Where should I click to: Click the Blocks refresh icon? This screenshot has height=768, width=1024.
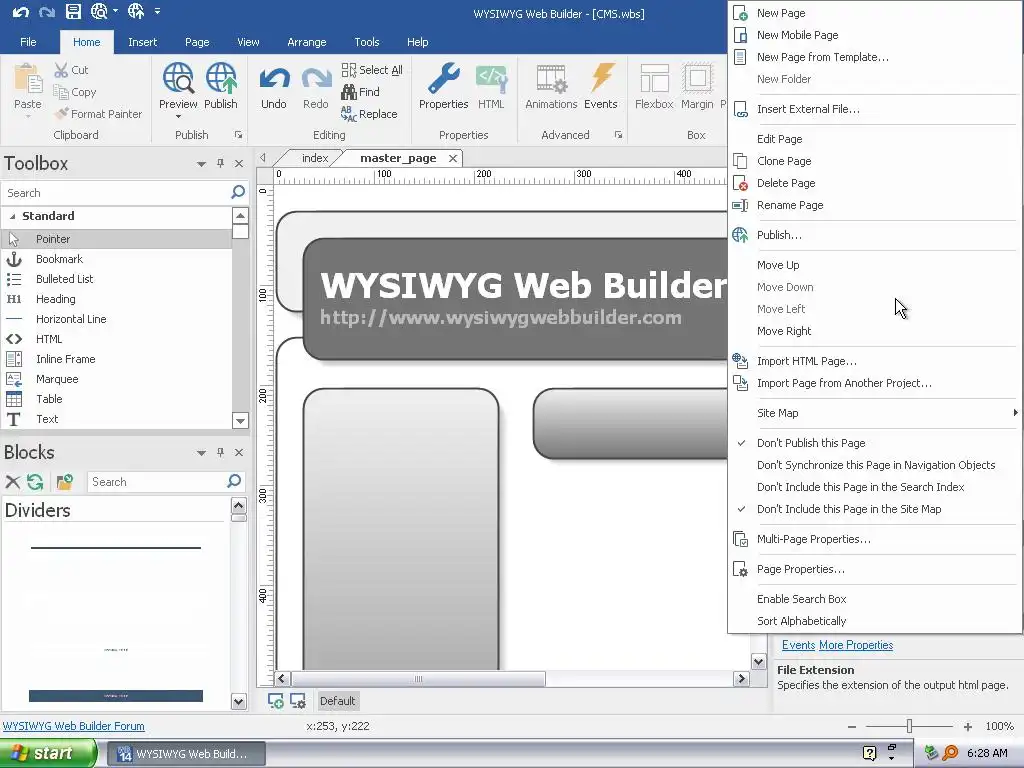point(35,482)
